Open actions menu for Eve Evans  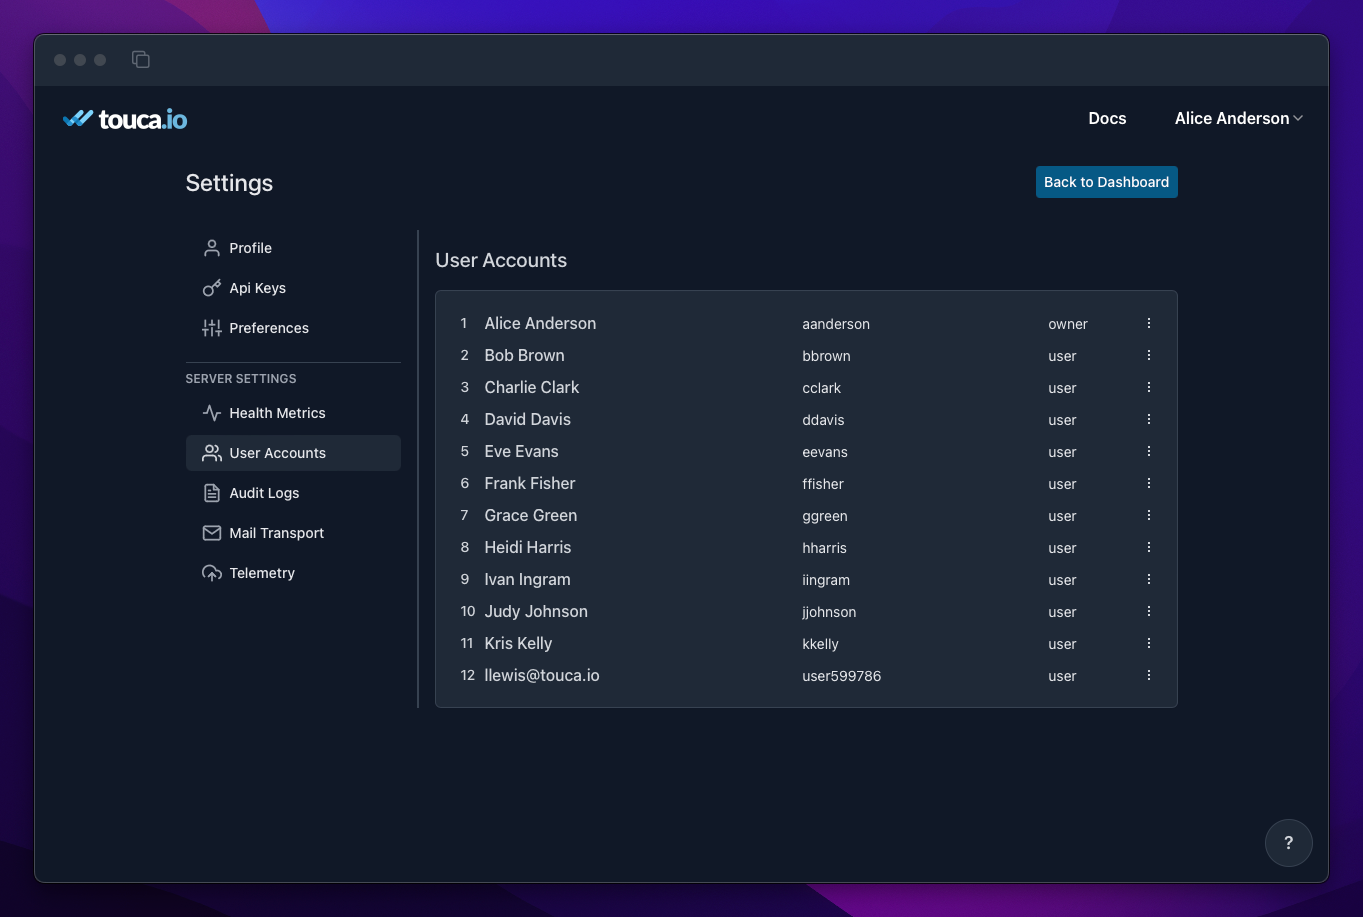pos(1149,451)
